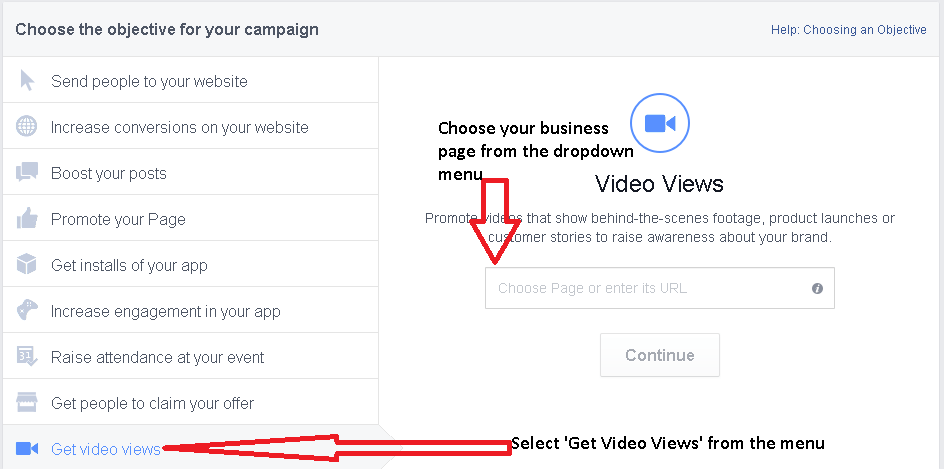
Task: Click the speech bubbles icon for Boost posts
Action: click(27, 173)
